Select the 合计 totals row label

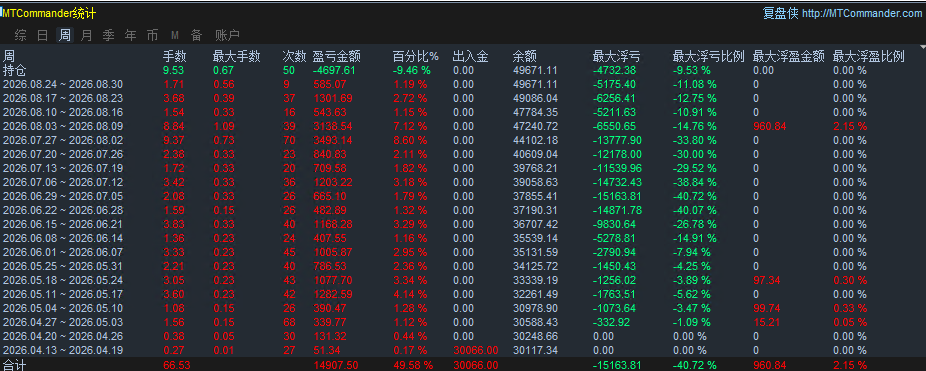(15, 365)
